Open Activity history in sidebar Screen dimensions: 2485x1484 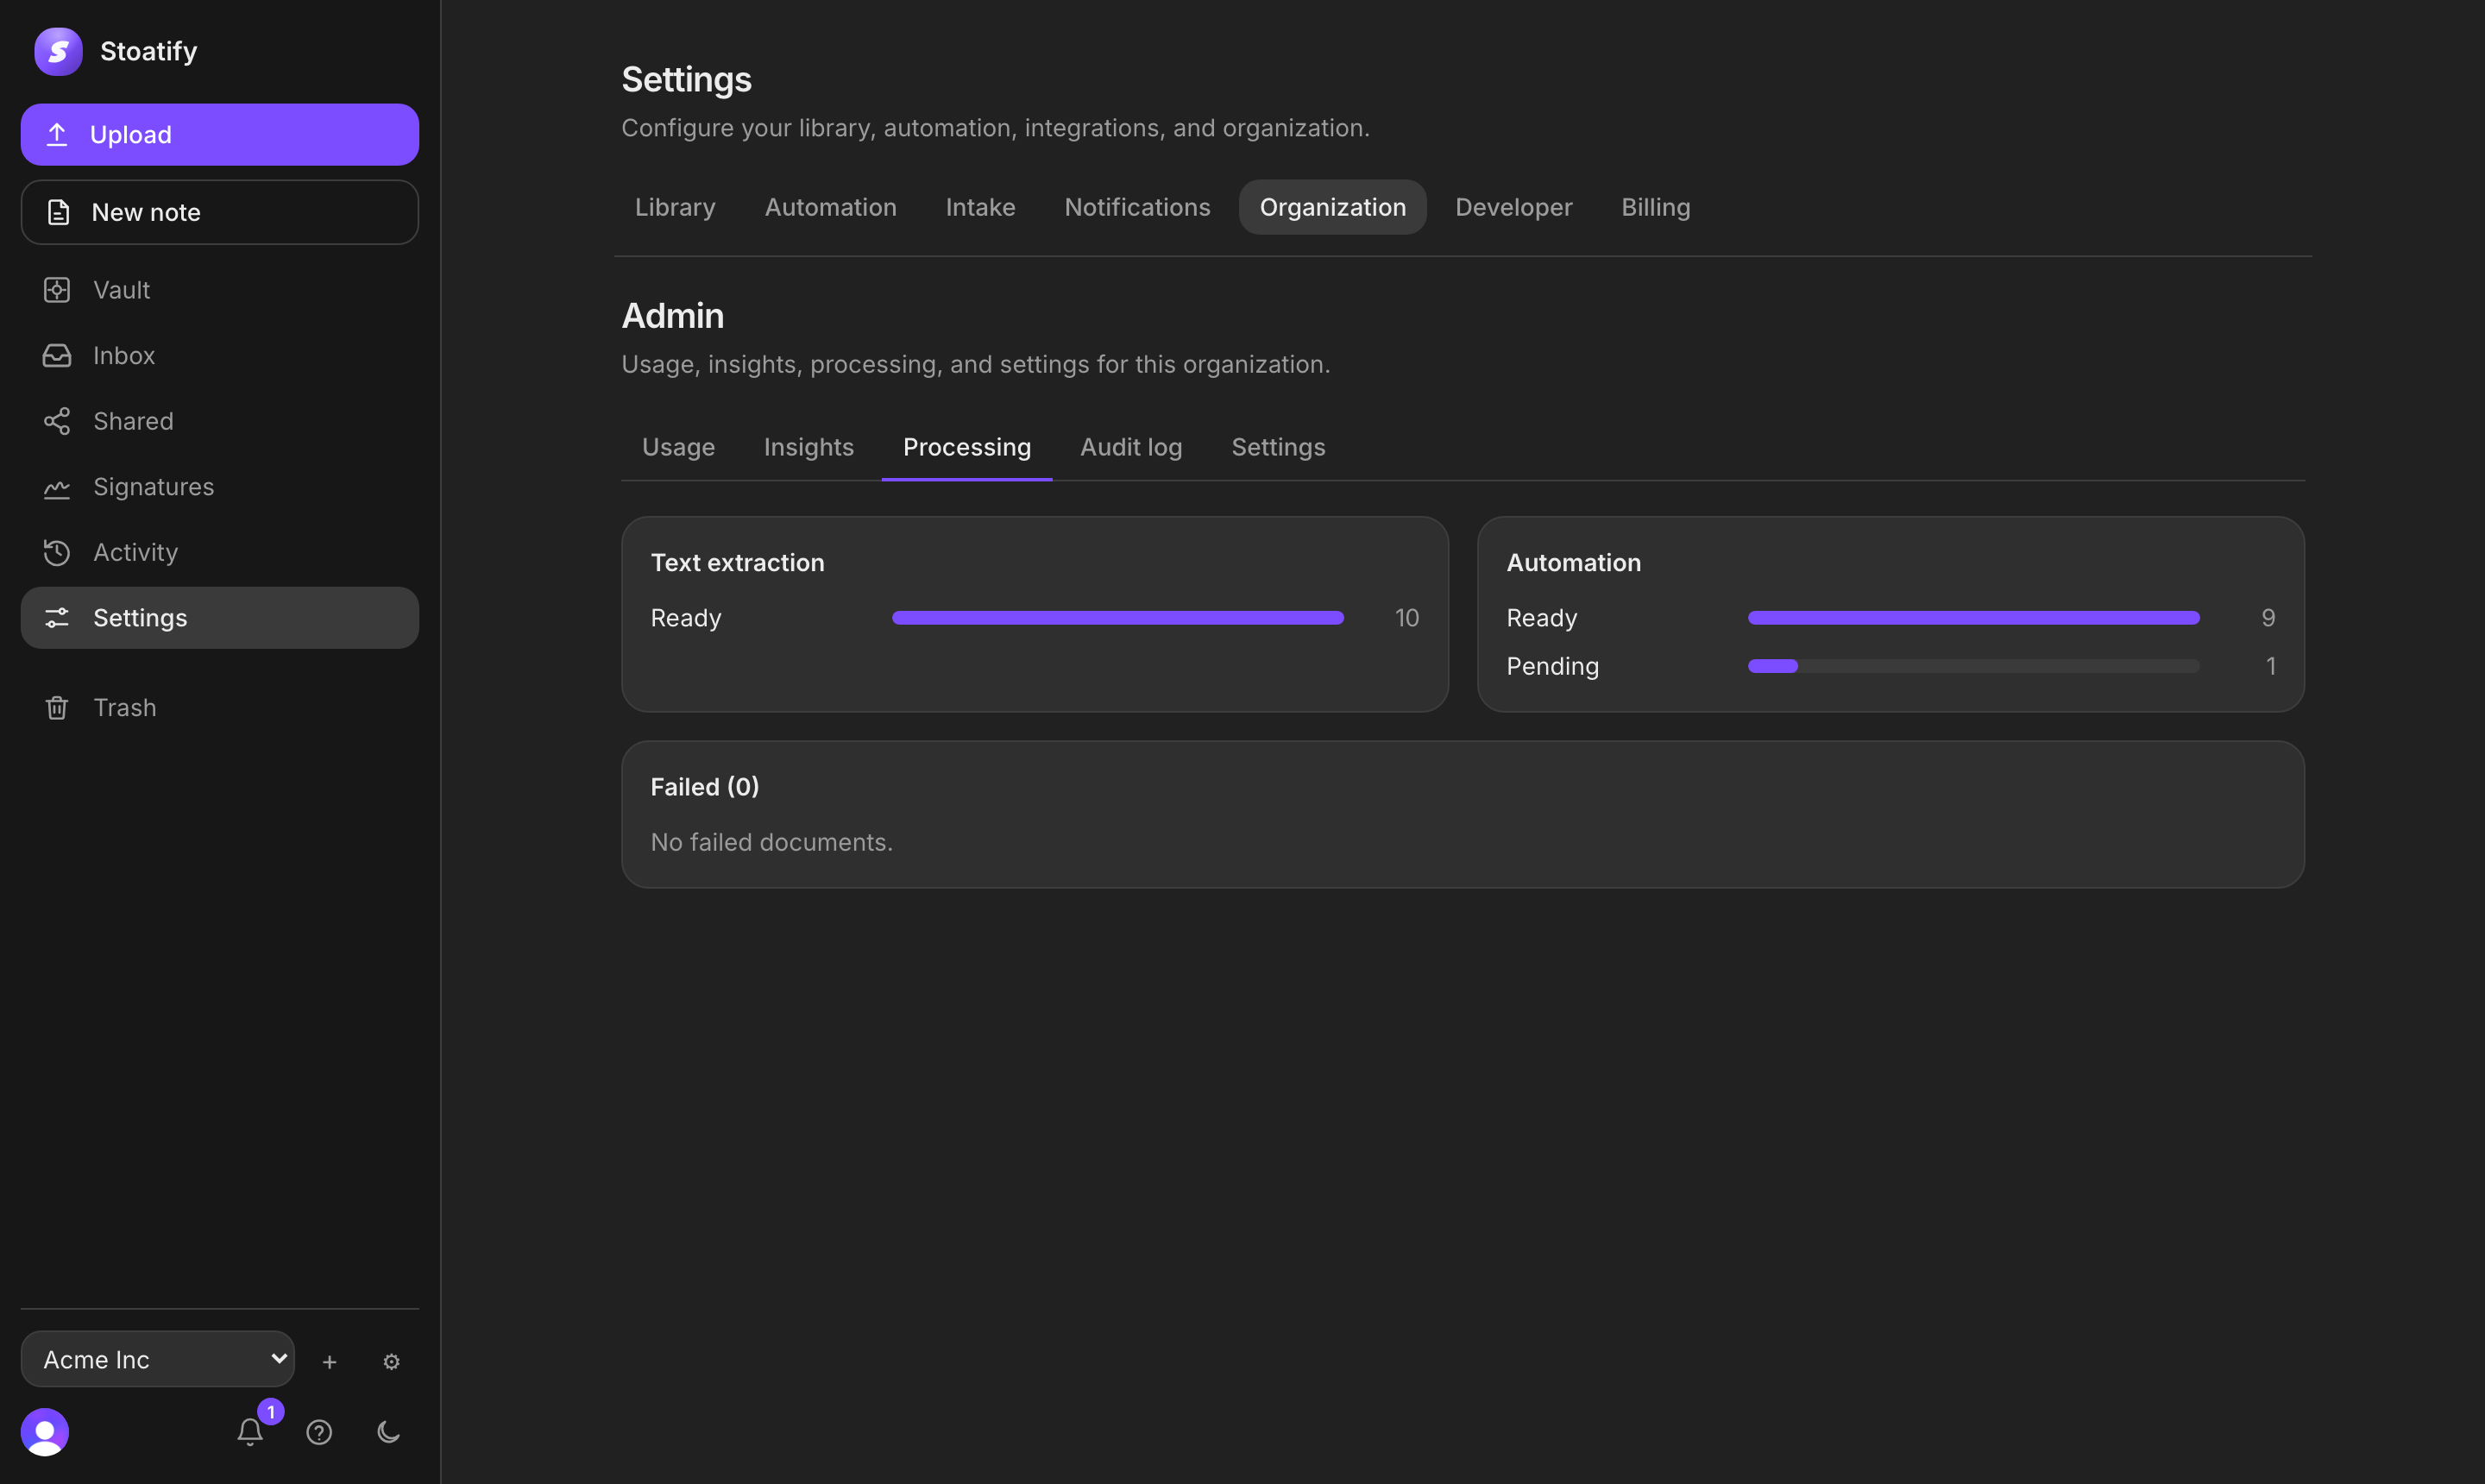coord(220,552)
